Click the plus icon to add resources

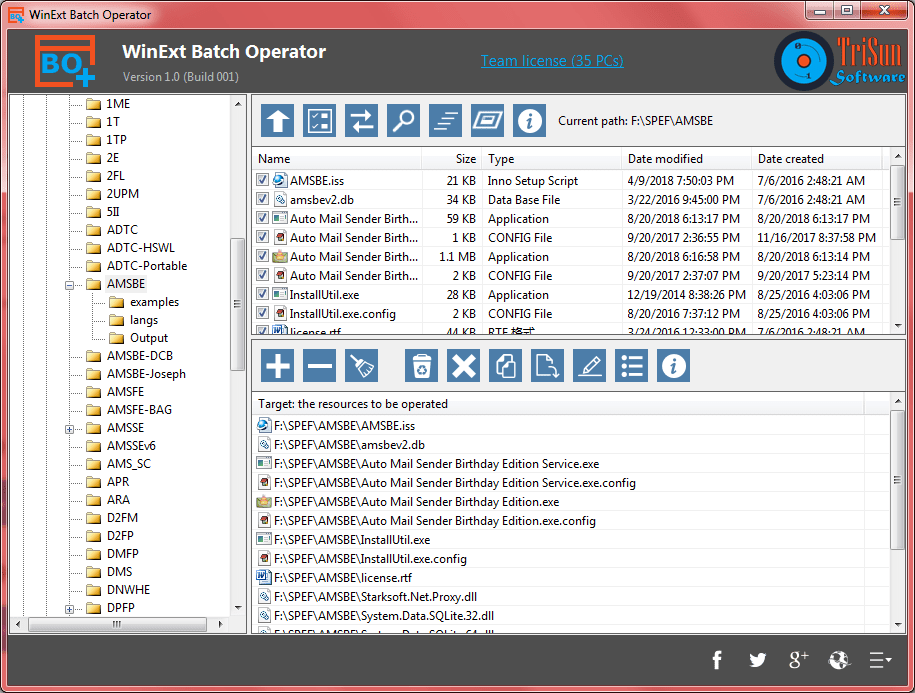[x=277, y=366]
